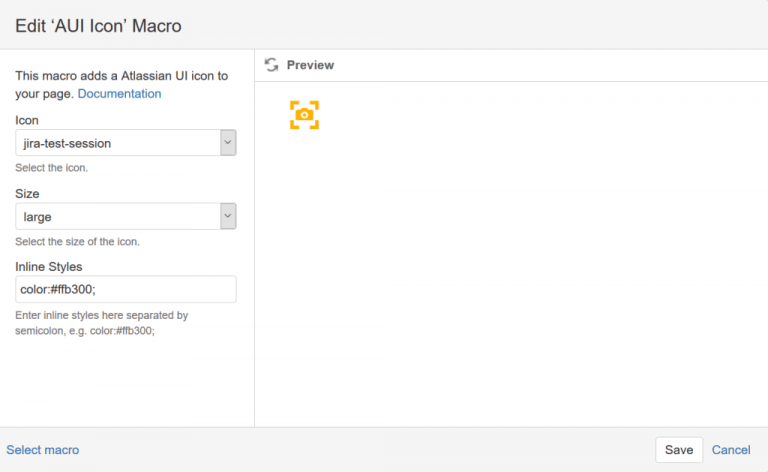Image resolution: width=768 pixels, height=472 pixels.
Task: Click the Inline Styles label
Action: point(48,266)
